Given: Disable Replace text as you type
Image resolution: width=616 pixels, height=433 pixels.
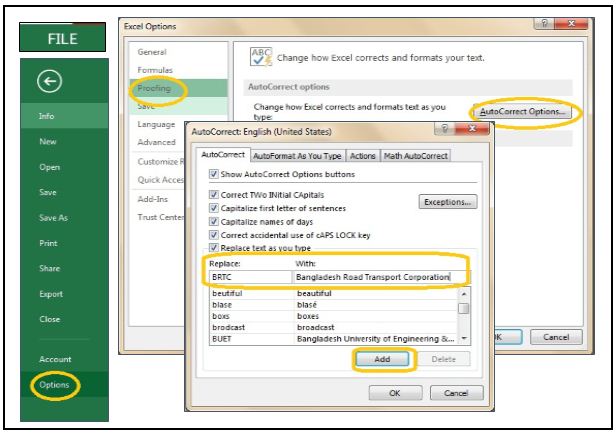Looking at the screenshot, I should click(211, 246).
